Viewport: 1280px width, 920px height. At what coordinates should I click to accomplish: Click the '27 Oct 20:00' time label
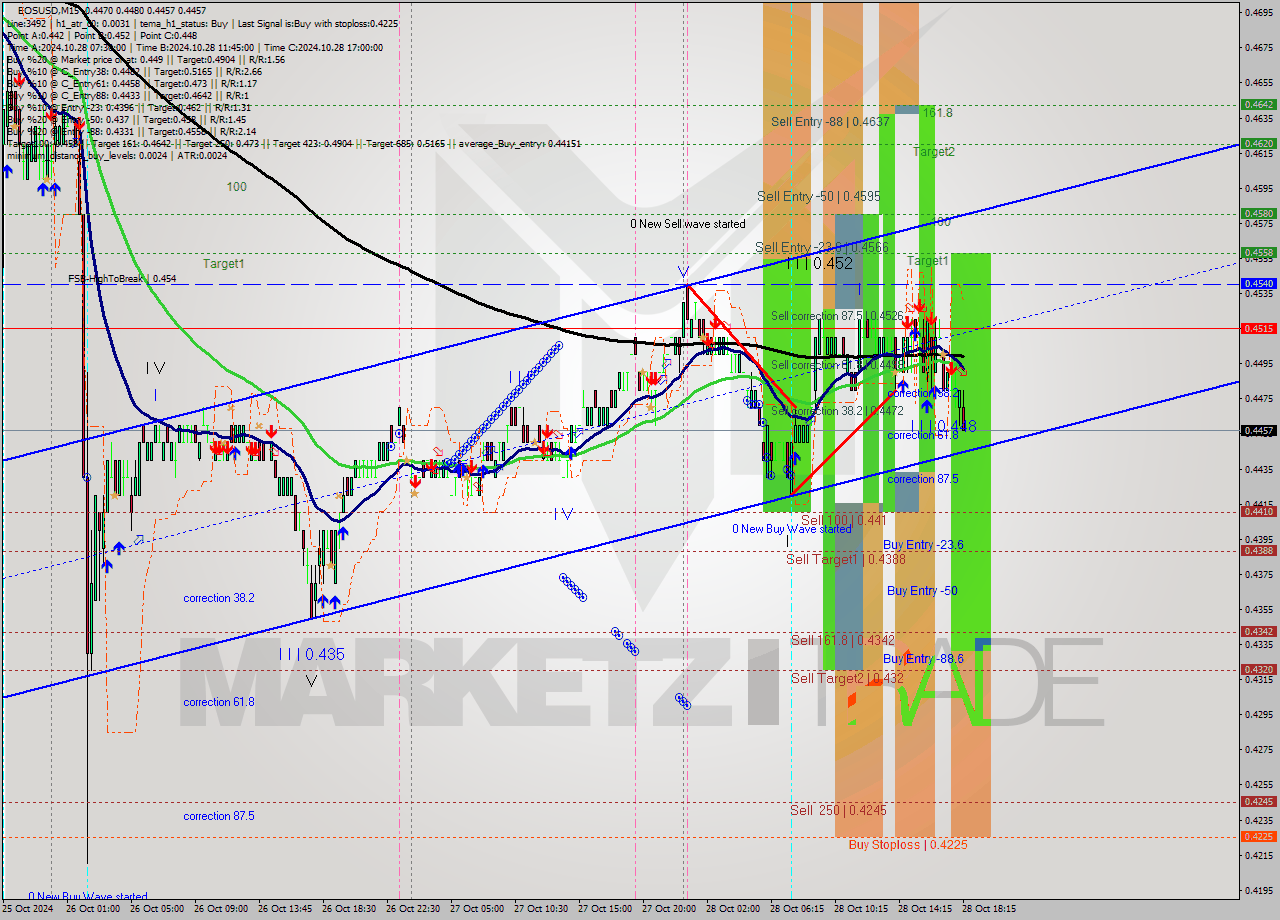(x=669, y=909)
